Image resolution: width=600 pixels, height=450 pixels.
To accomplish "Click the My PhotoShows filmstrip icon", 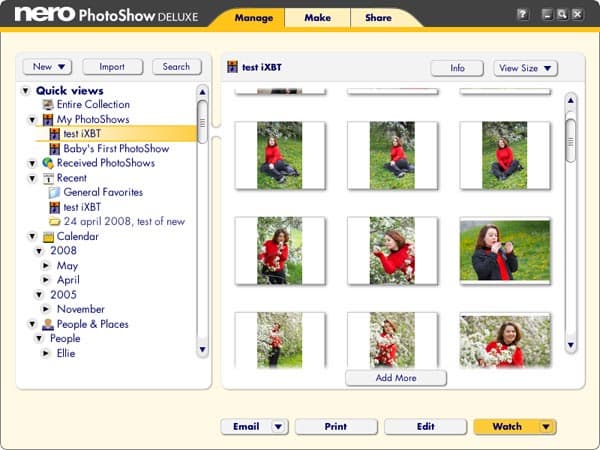I will point(48,119).
